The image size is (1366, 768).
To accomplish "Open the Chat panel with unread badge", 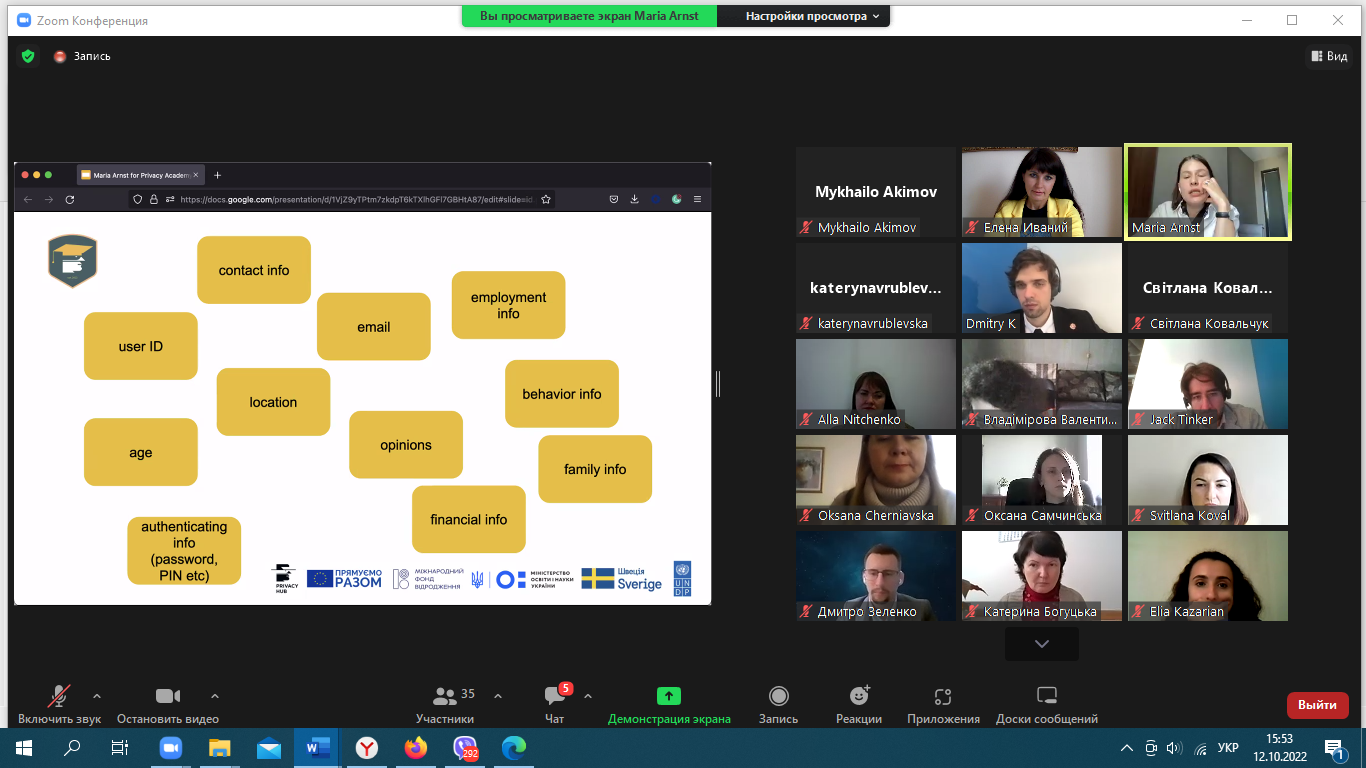I will (554, 696).
